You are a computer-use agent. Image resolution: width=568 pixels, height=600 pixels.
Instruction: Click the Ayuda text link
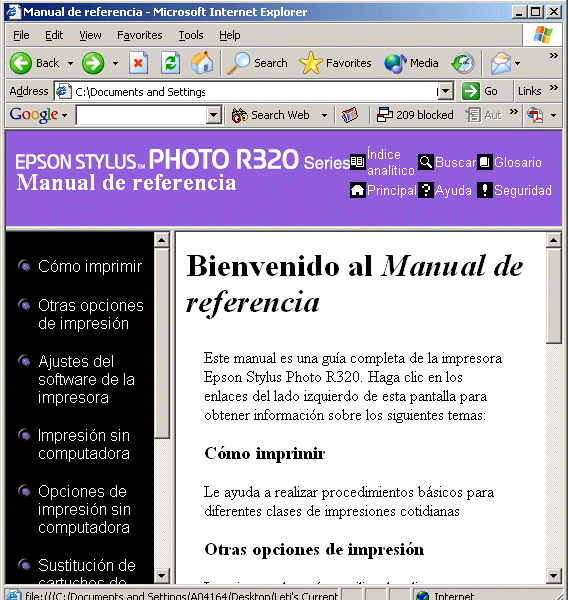coord(453,190)
